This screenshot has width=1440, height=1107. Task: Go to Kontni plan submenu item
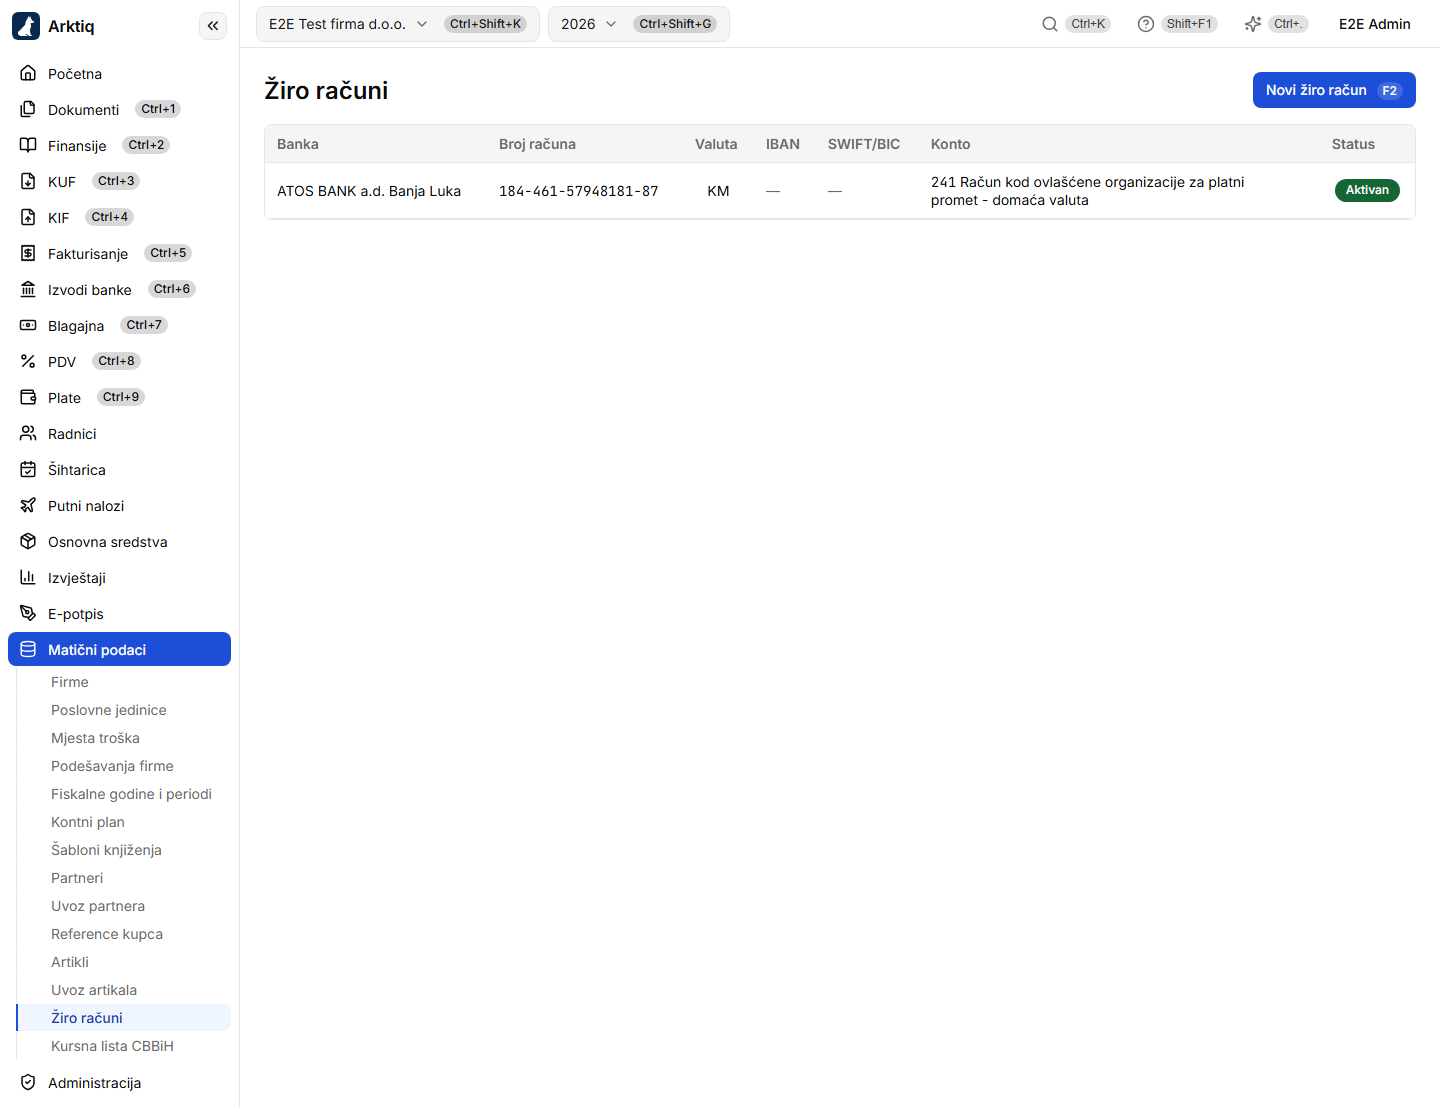pyautogui.click(x=88, y=822)
